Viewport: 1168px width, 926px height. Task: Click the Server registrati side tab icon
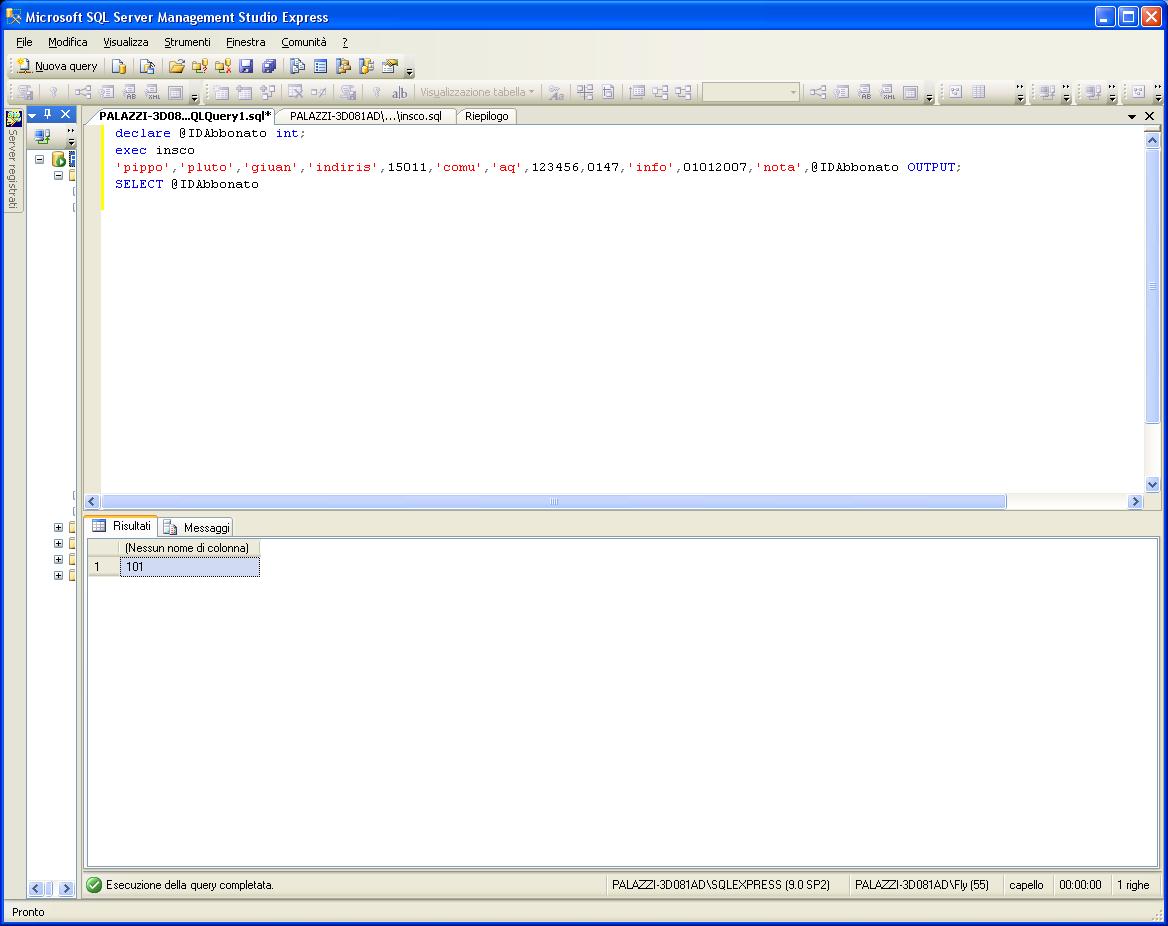click(x=13, y=118)
